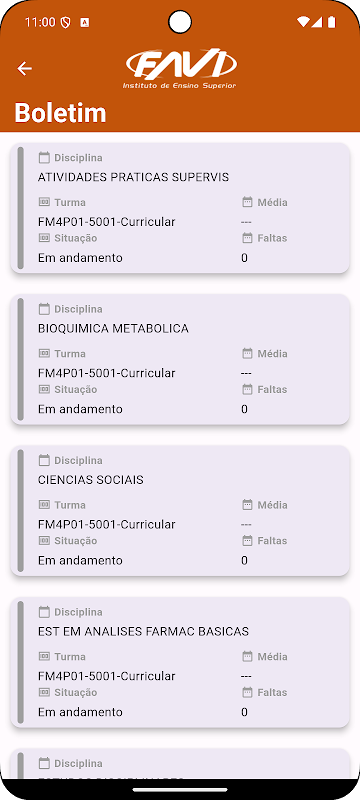The width and height of the screenshot is (360, 800).
Task: Click Turma ID icon in Bioquimica Metabolica card
Action: click(44, 354)
